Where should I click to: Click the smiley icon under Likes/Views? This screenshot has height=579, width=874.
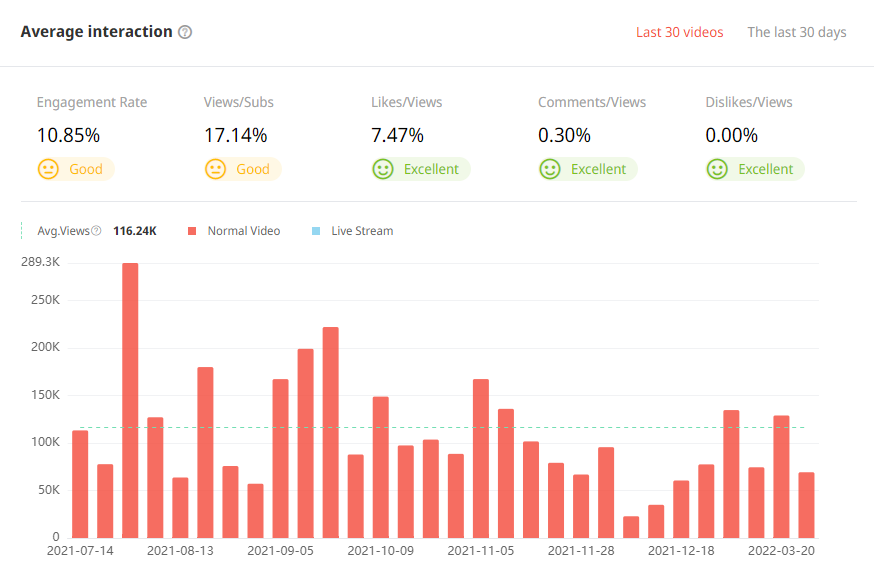pos(383,169)
